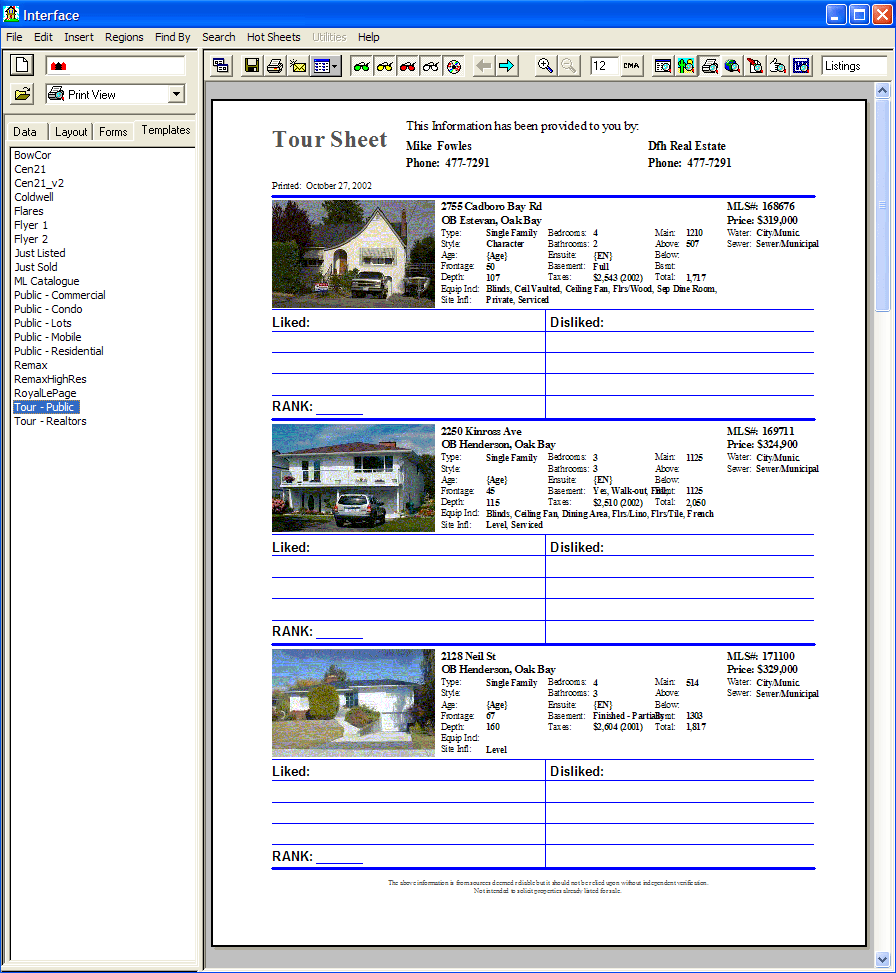Click the blue chart window icon

coord(801,66)
